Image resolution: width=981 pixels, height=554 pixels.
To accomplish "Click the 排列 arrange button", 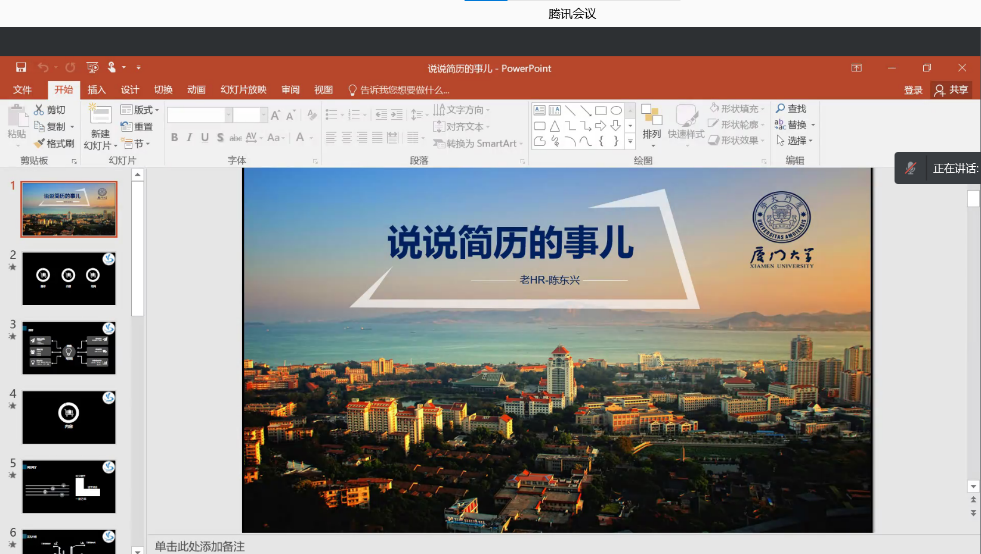I will [651, 123].
